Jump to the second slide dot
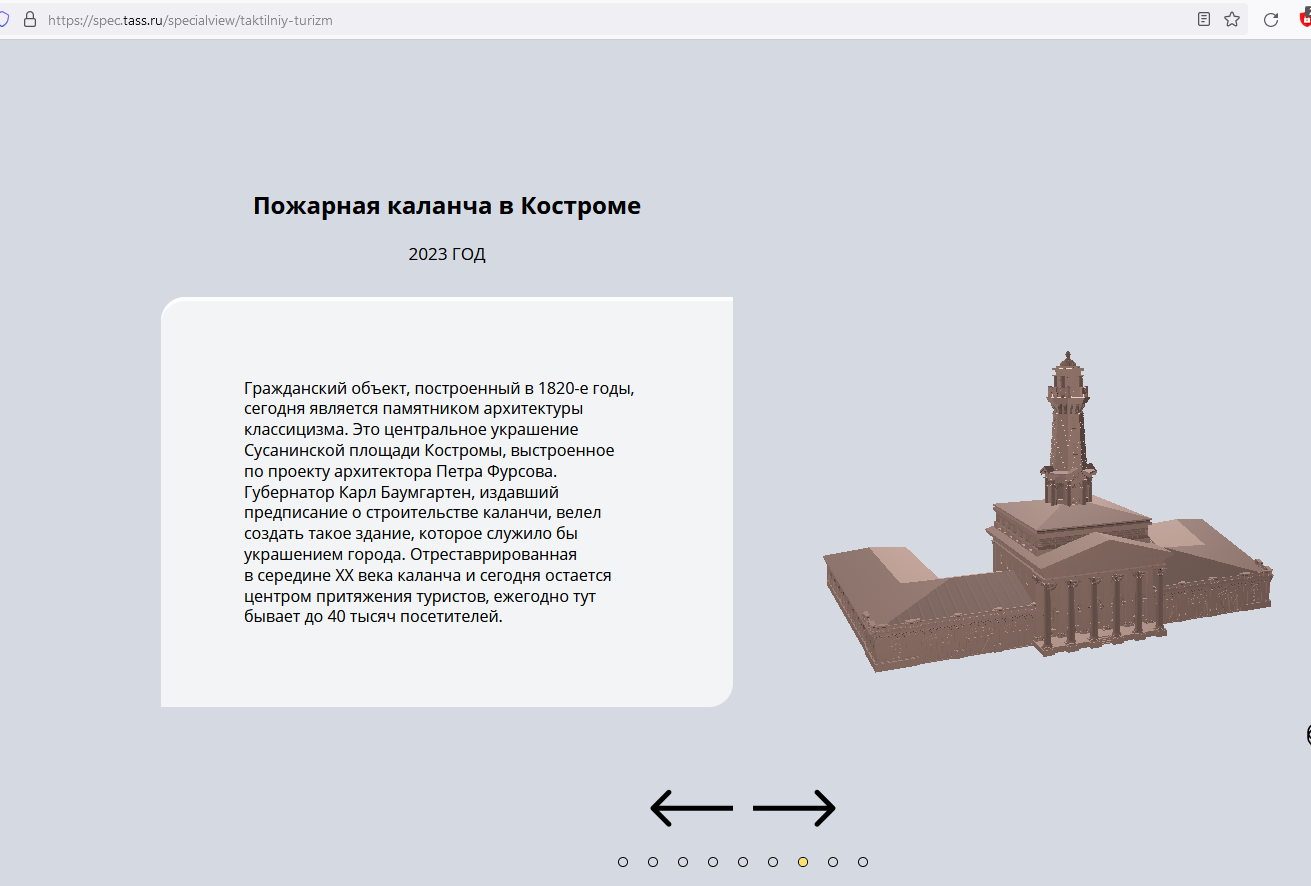 click(653, 862)
